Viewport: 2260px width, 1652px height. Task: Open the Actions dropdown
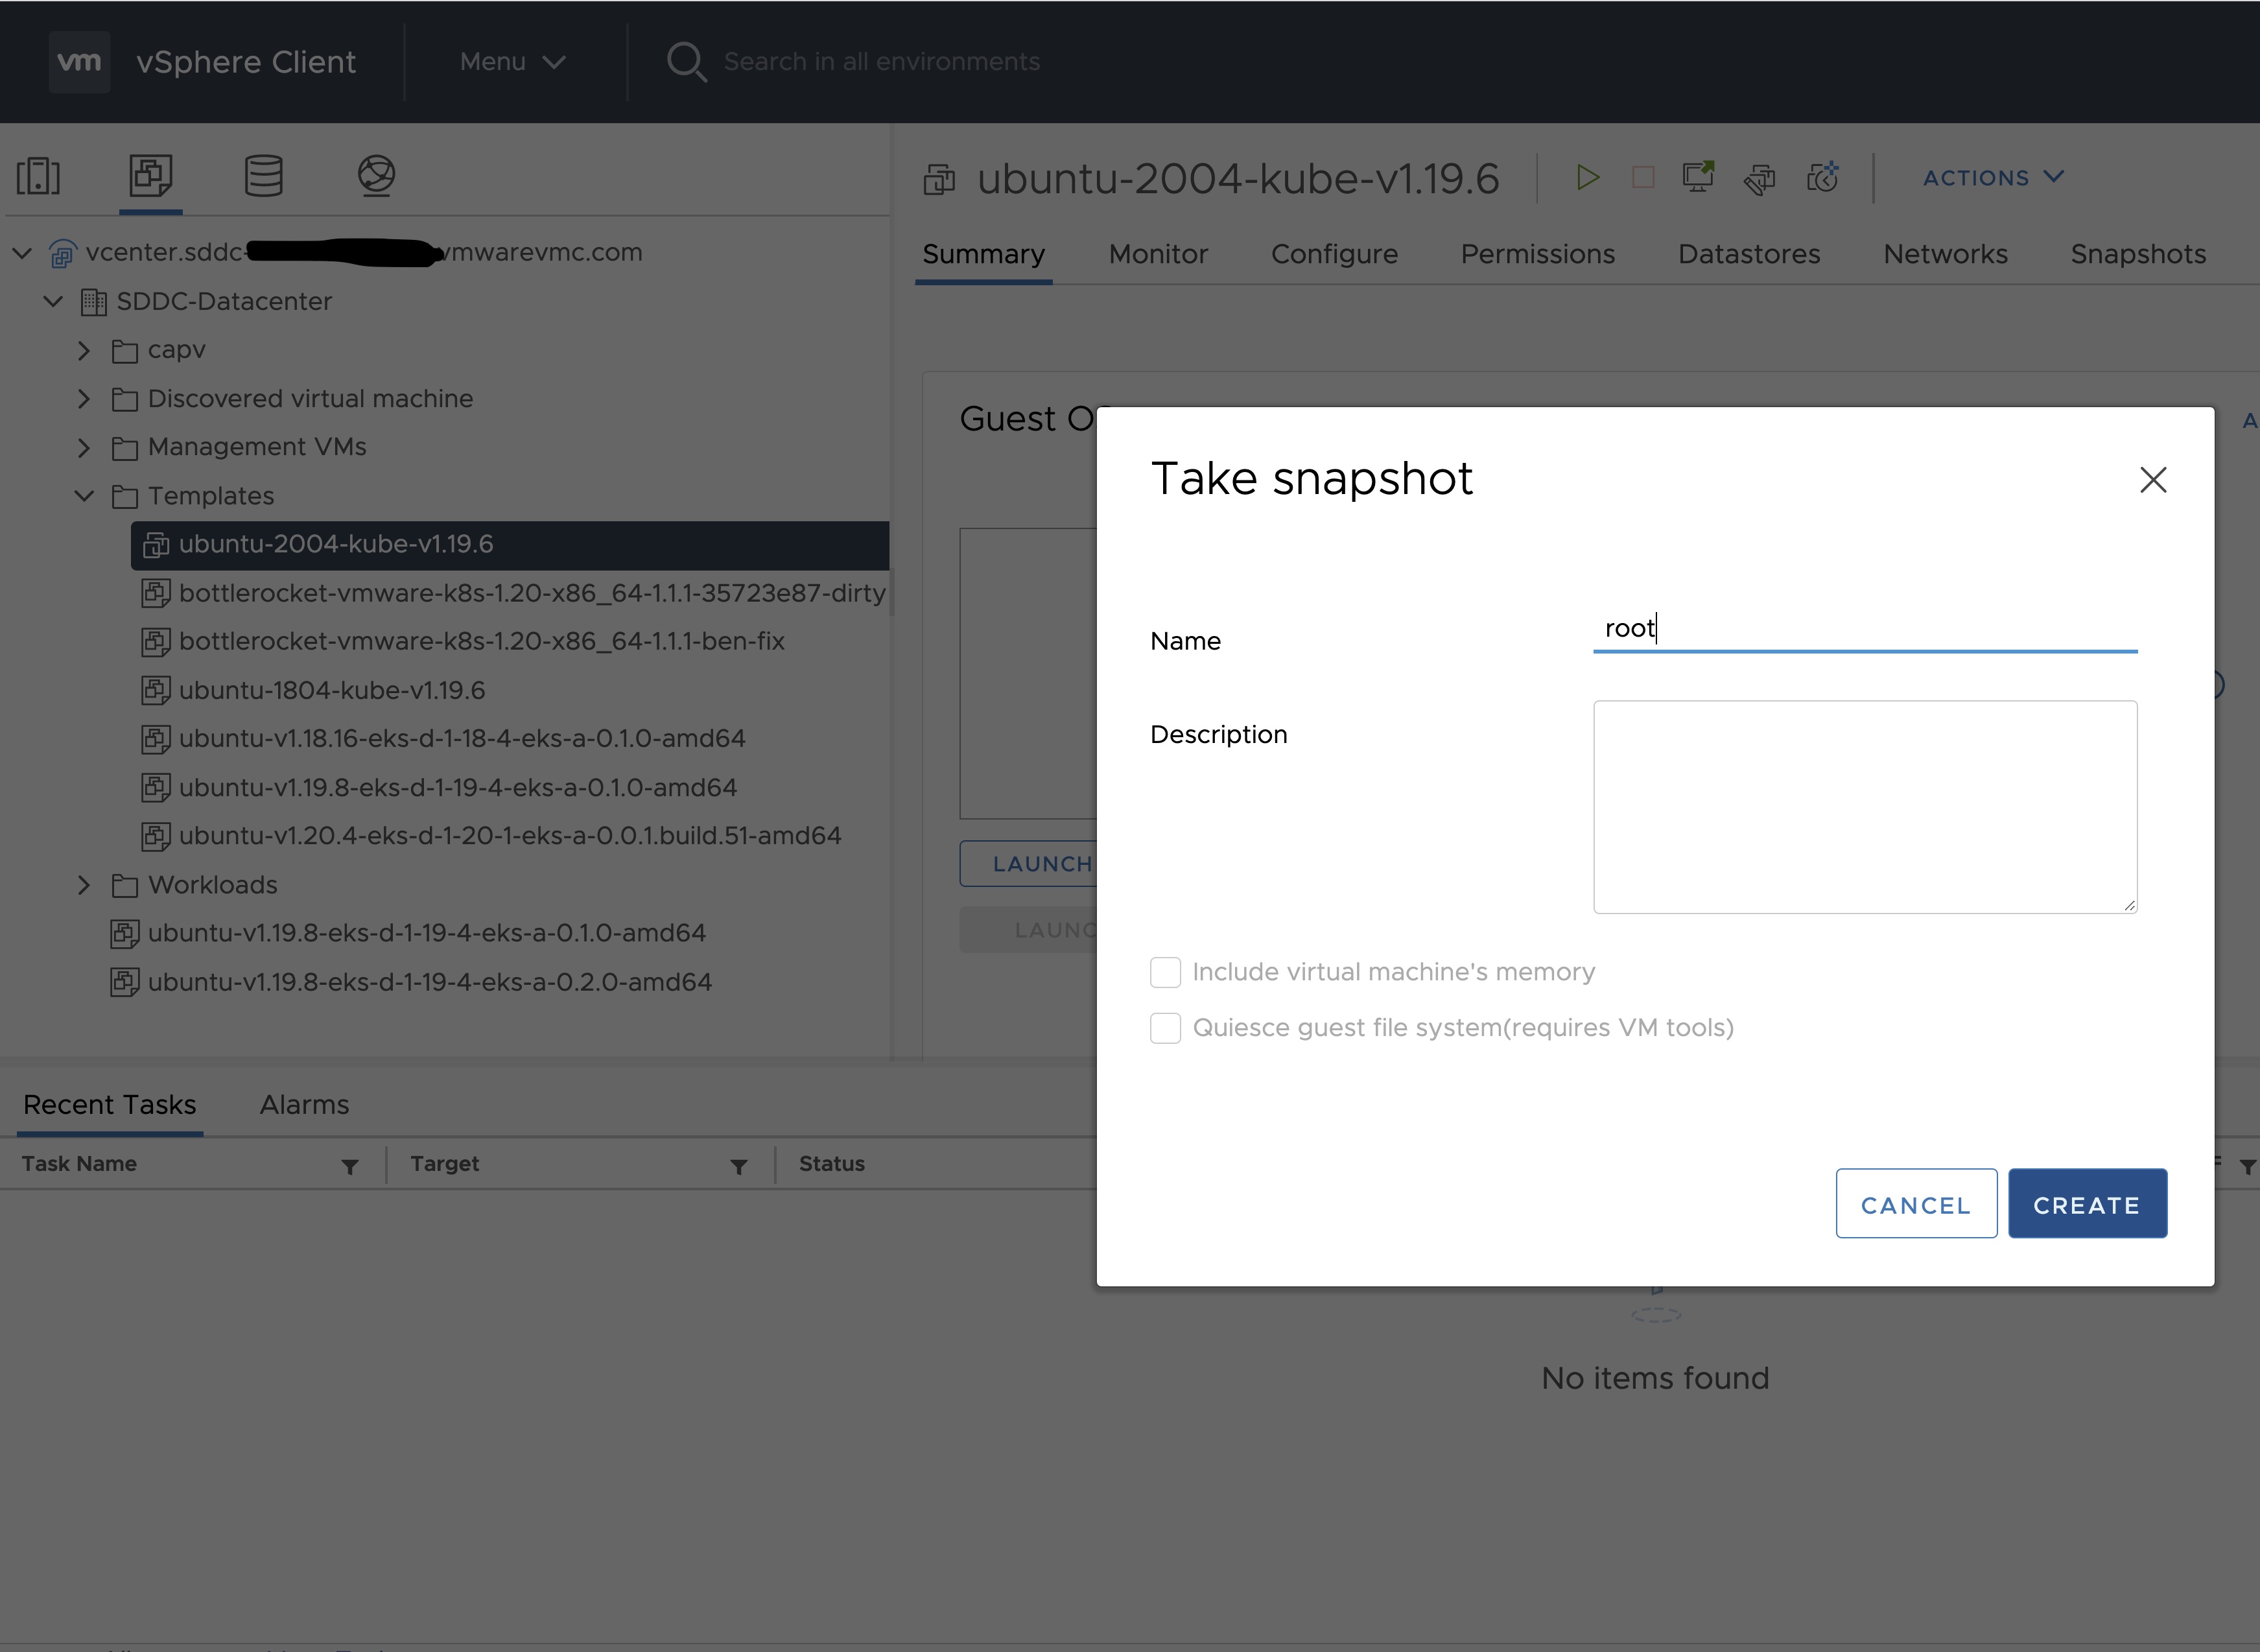pyautogui.click(x=1993, y=178)
